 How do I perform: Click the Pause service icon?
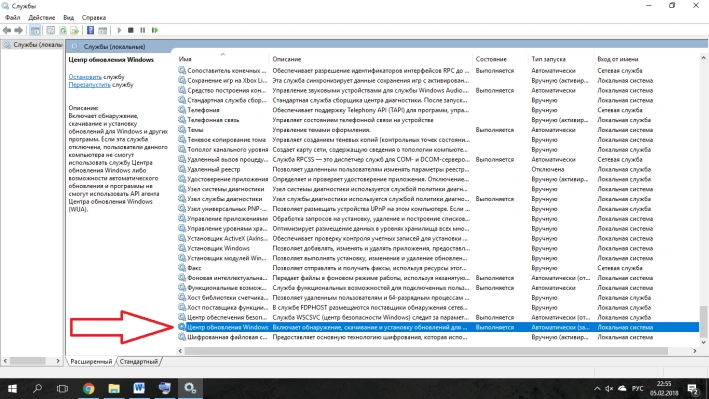pyautogui.click(x=142, y=30)
